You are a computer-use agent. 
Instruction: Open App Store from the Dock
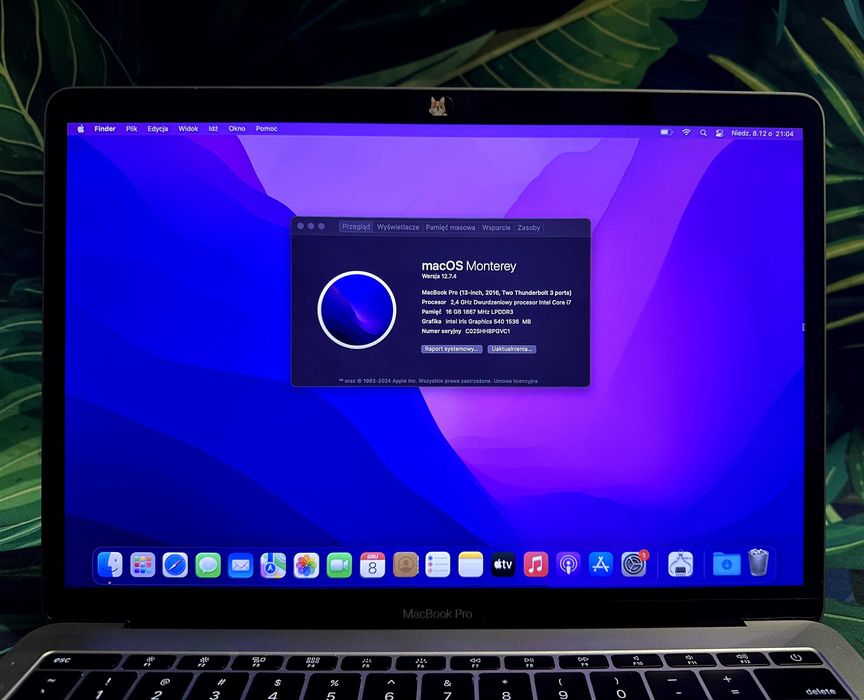coord(601,564)
